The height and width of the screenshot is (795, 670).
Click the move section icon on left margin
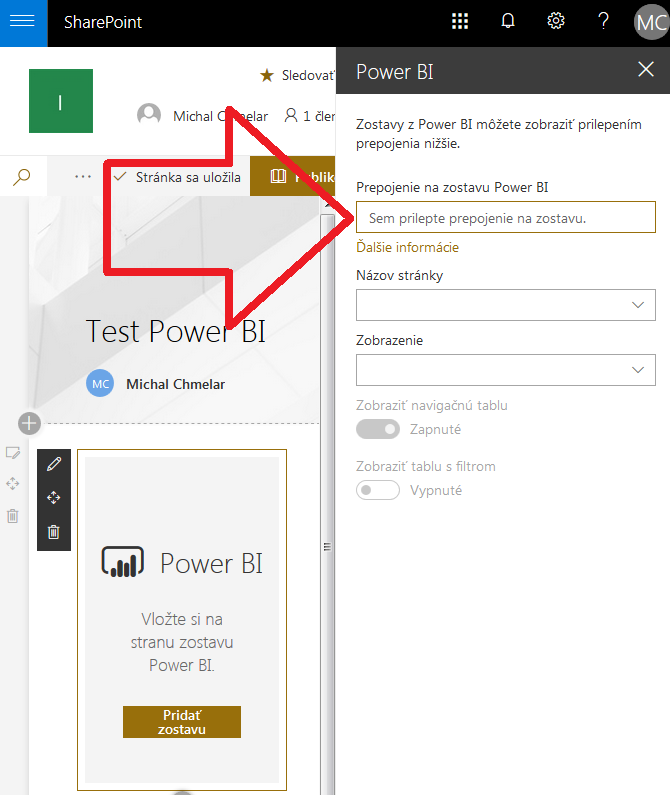tap(13, 484)
